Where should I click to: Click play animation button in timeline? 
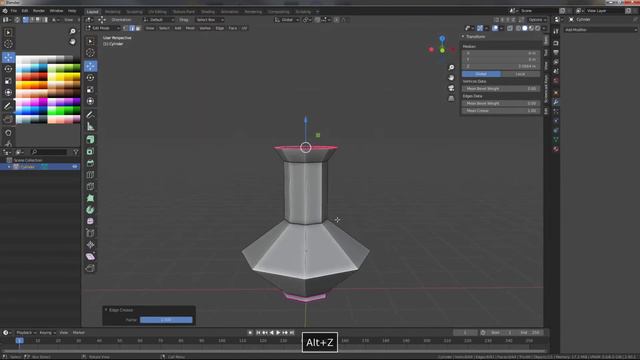(x=278, y=333)
